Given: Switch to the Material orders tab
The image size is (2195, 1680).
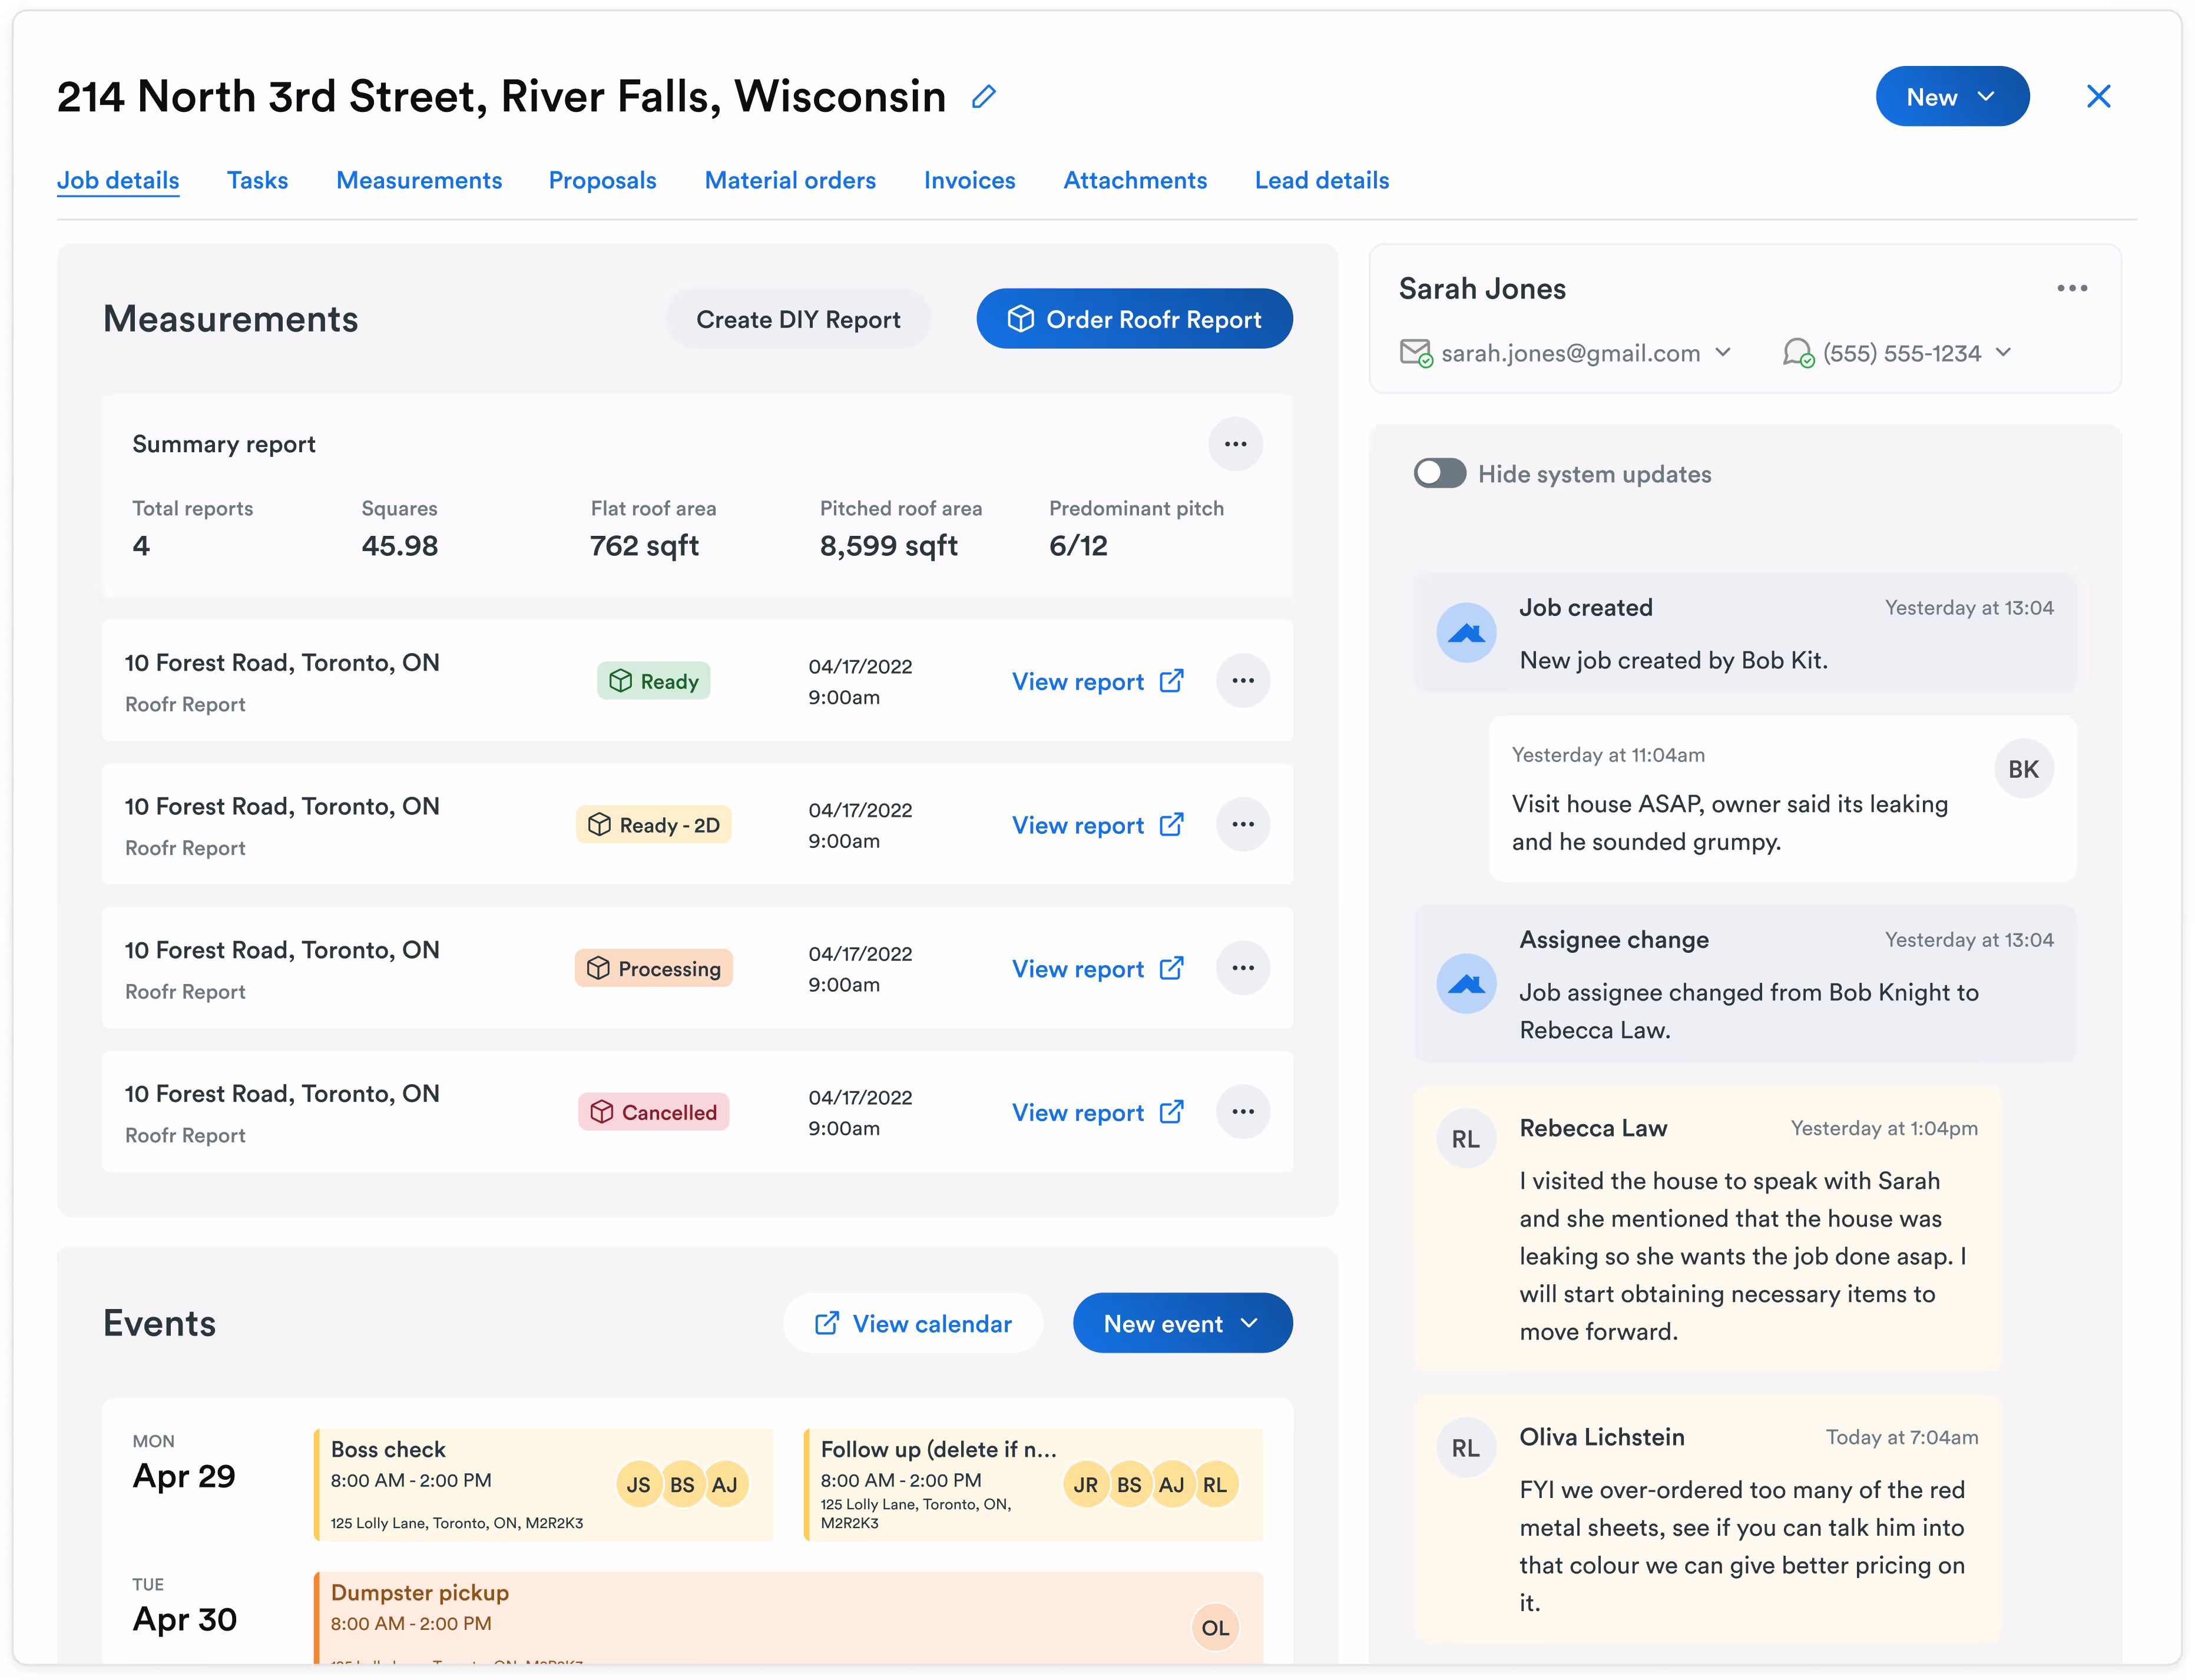Looking at the screenshot, I should pos(790,181).
